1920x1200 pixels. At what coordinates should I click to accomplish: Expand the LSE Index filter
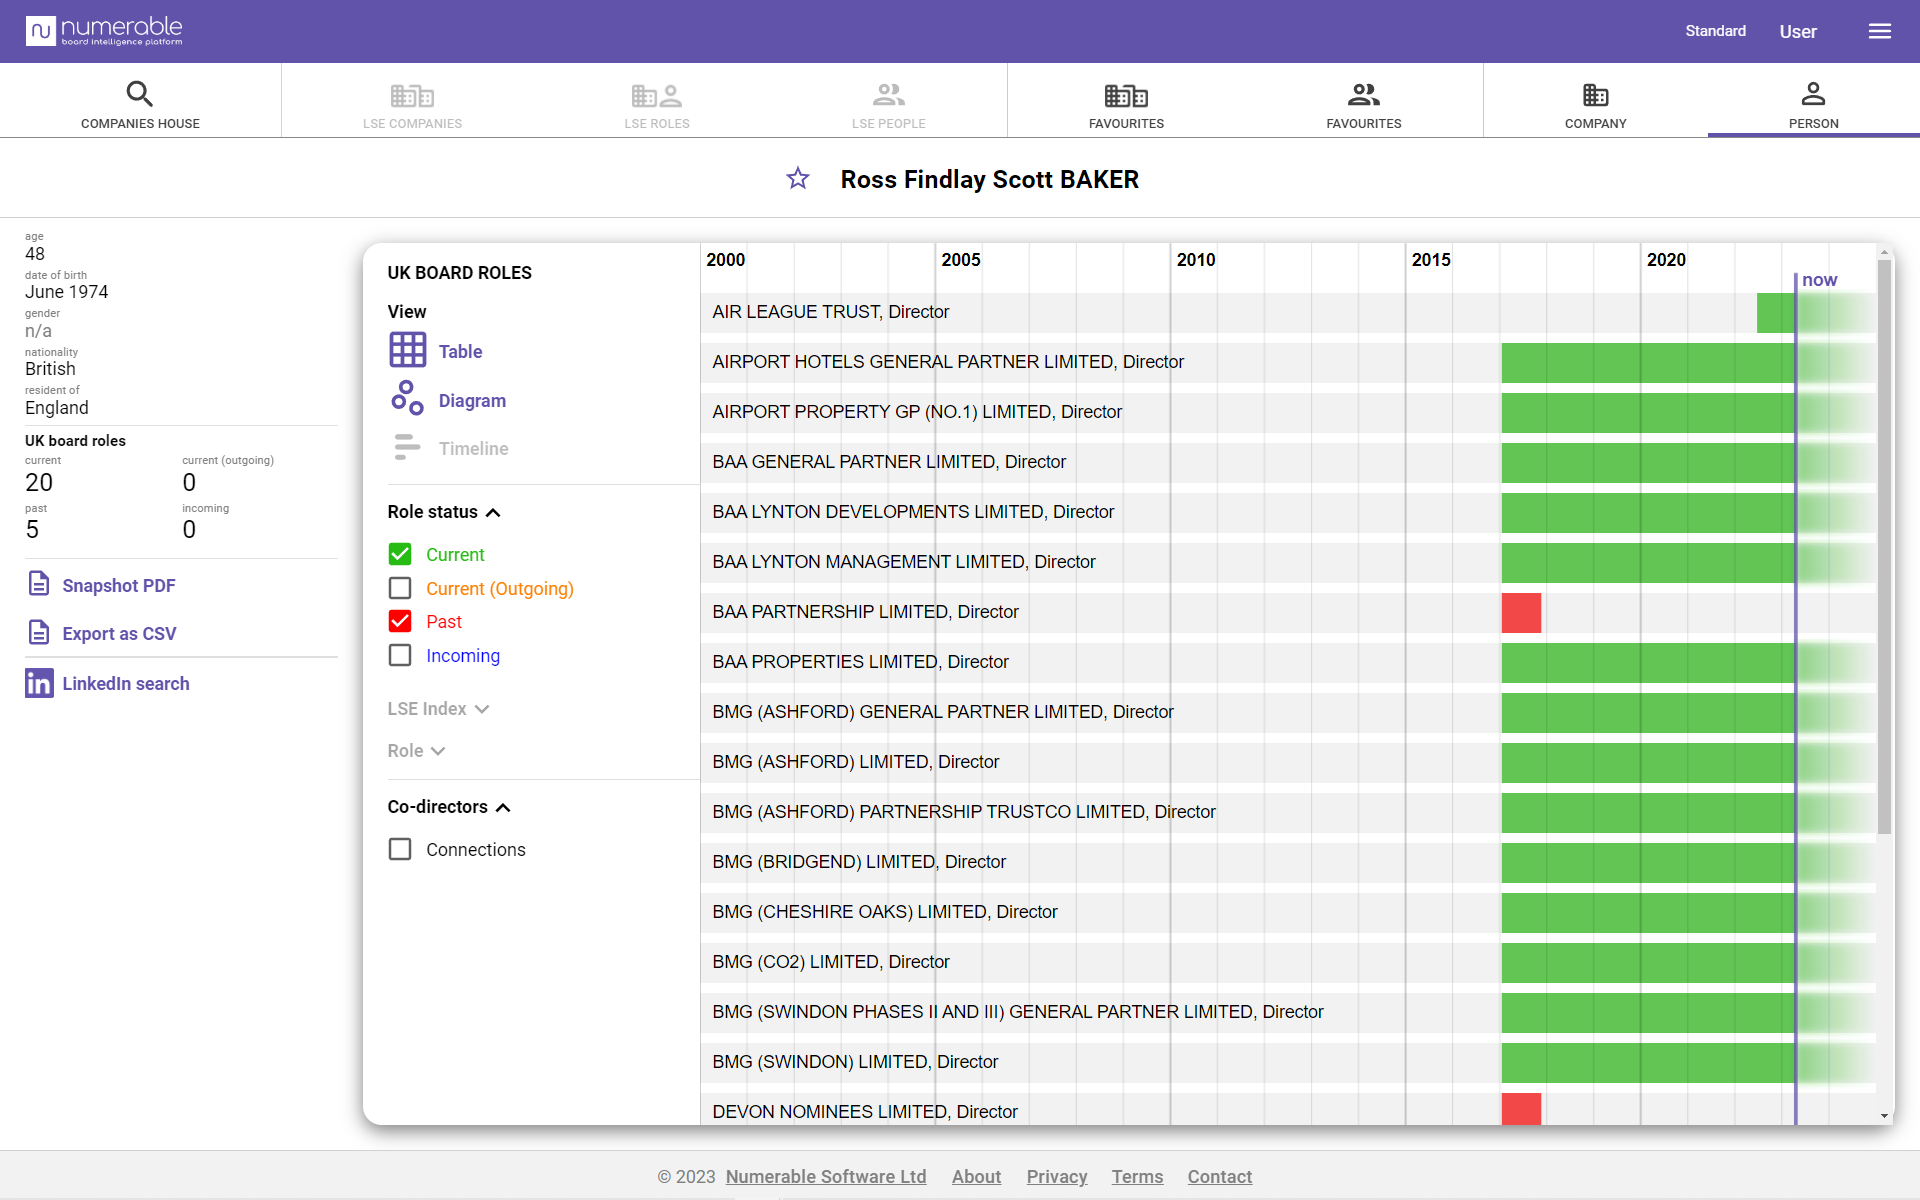click(x=438, y=709)
